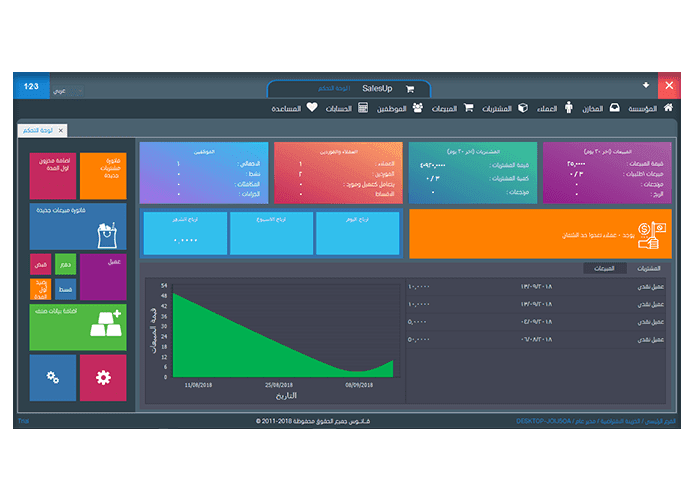Click the blue 123 button
700x500 pixels.
click(31, 86)
